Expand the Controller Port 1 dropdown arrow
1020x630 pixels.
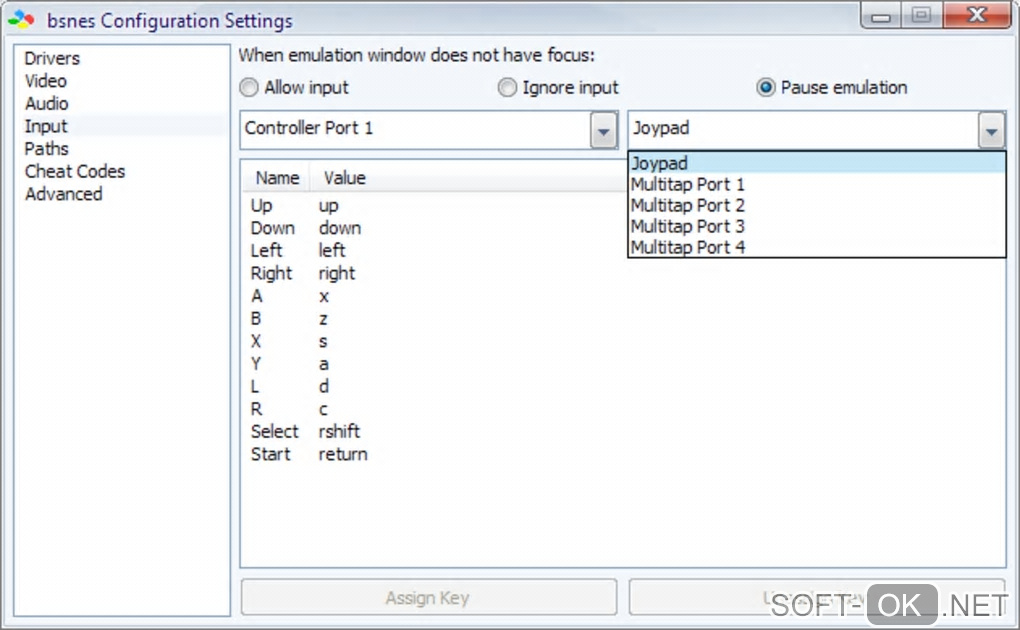[603, 129]
